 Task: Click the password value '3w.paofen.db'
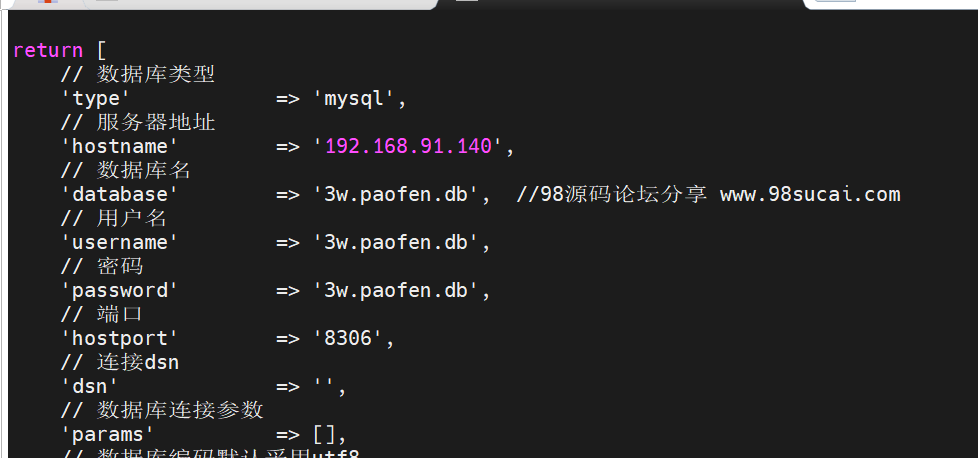click(396, 290)
